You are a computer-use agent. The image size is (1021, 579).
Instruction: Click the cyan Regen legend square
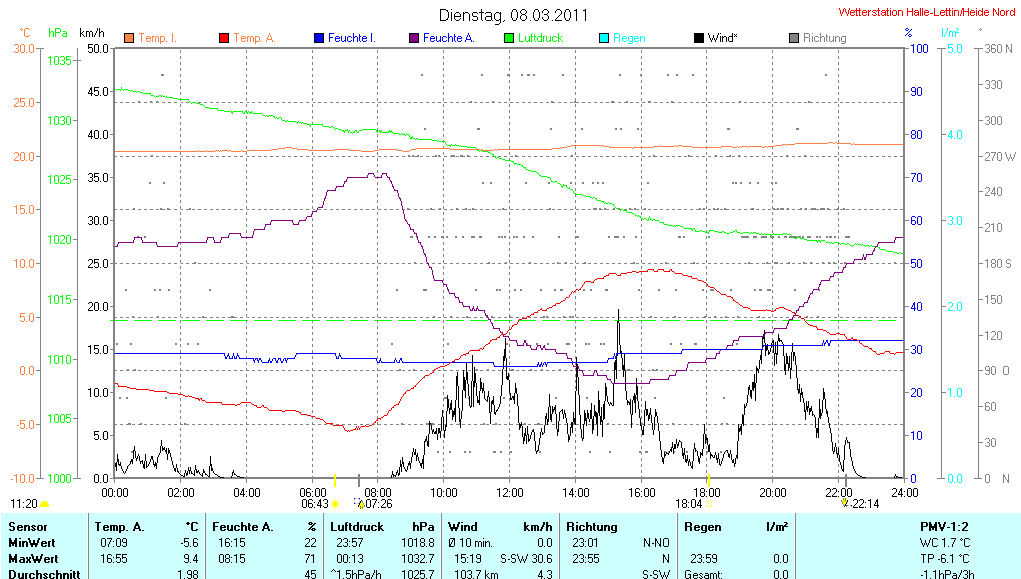pyautogui.click(x=603, y=38)
